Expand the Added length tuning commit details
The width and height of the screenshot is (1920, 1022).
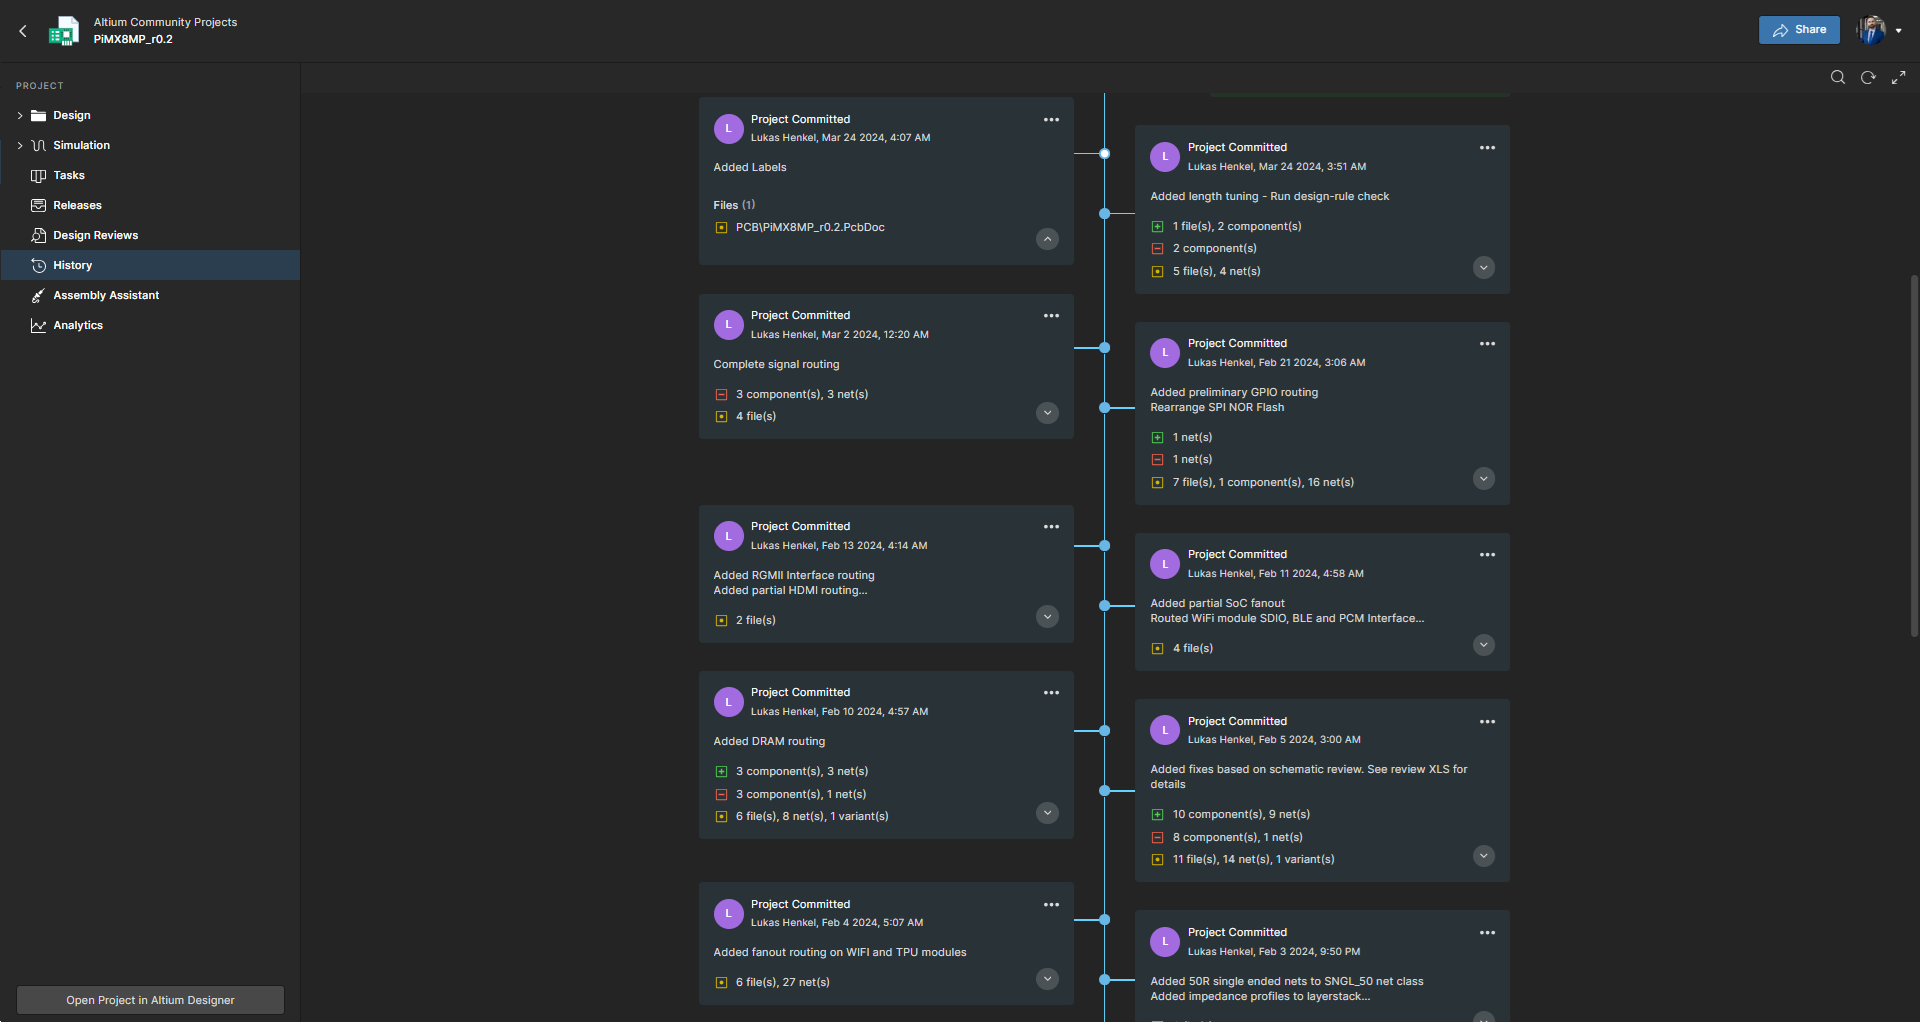click(1484, 268)
